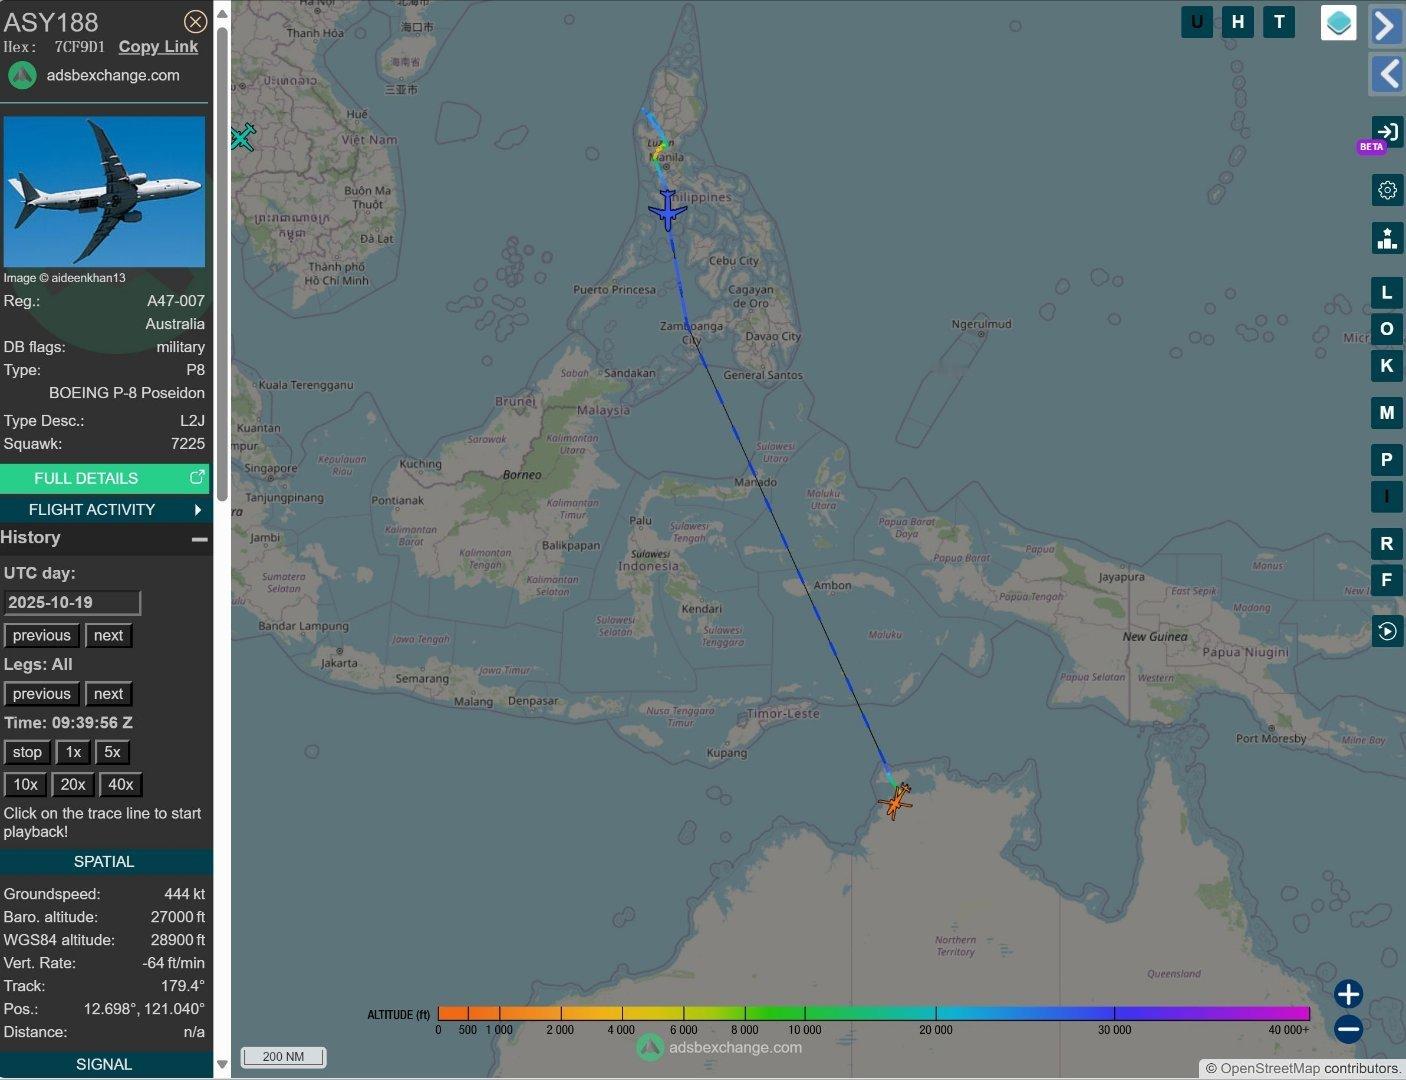Click the 200 NM map scale indicator
The image size is (1406, 1080).
point(284,1056)
